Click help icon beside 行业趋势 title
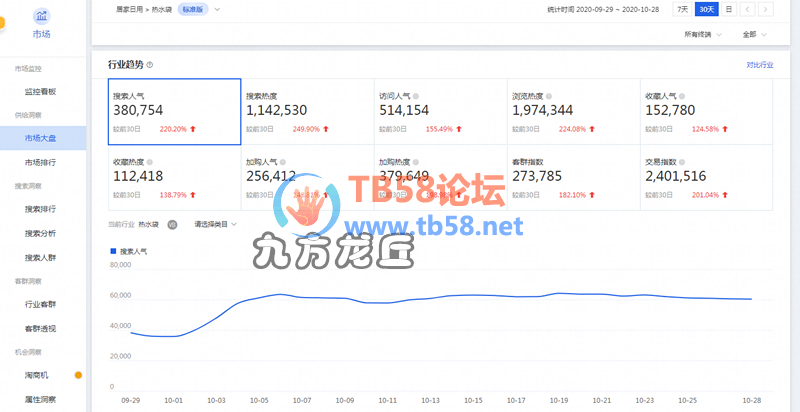 pyautogui.click(x=149, y=65)
